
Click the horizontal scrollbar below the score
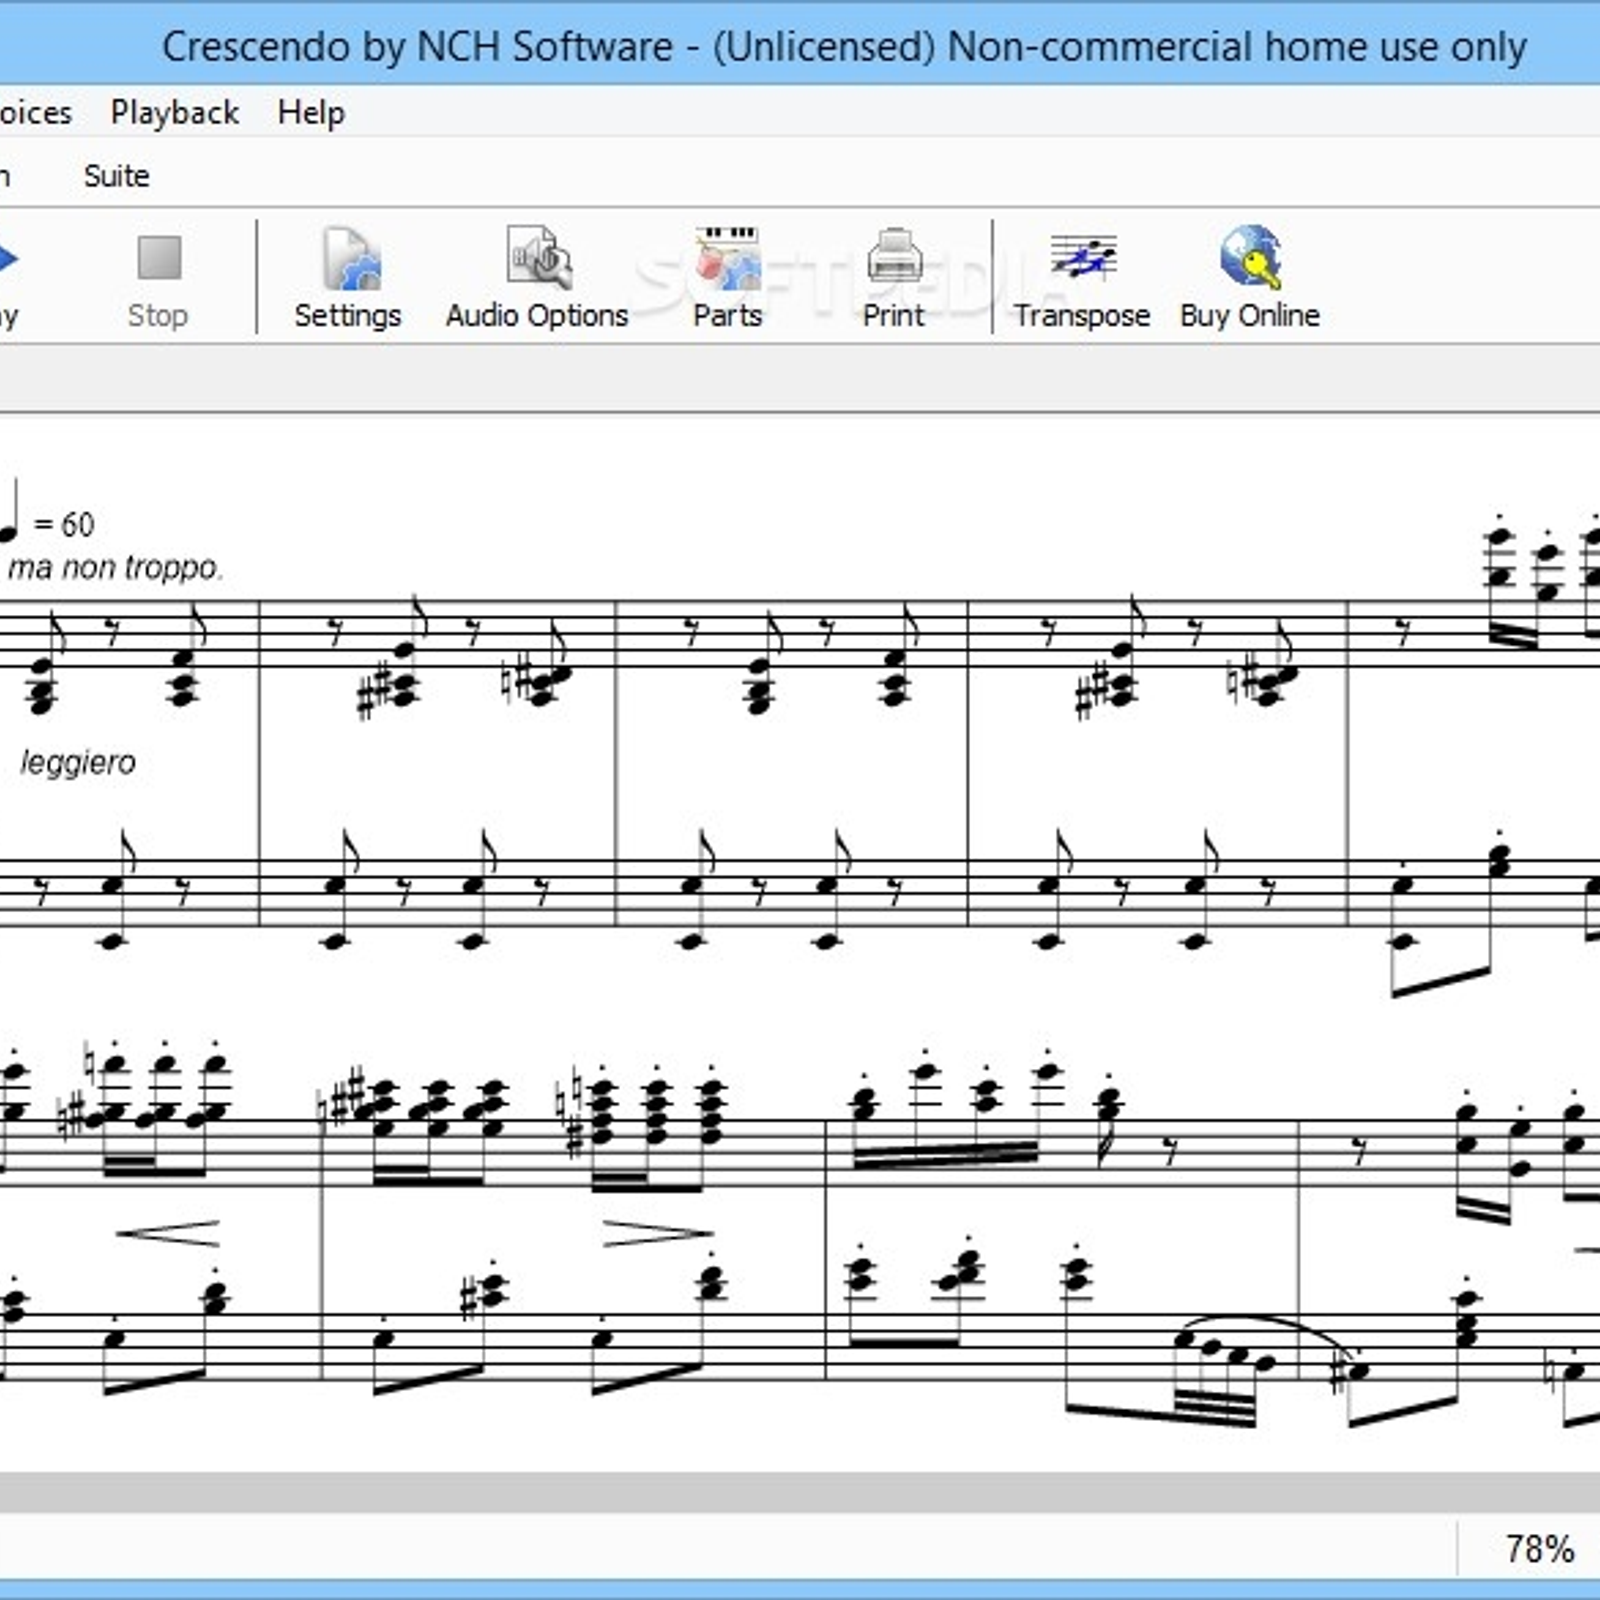tap(800, 1492)
